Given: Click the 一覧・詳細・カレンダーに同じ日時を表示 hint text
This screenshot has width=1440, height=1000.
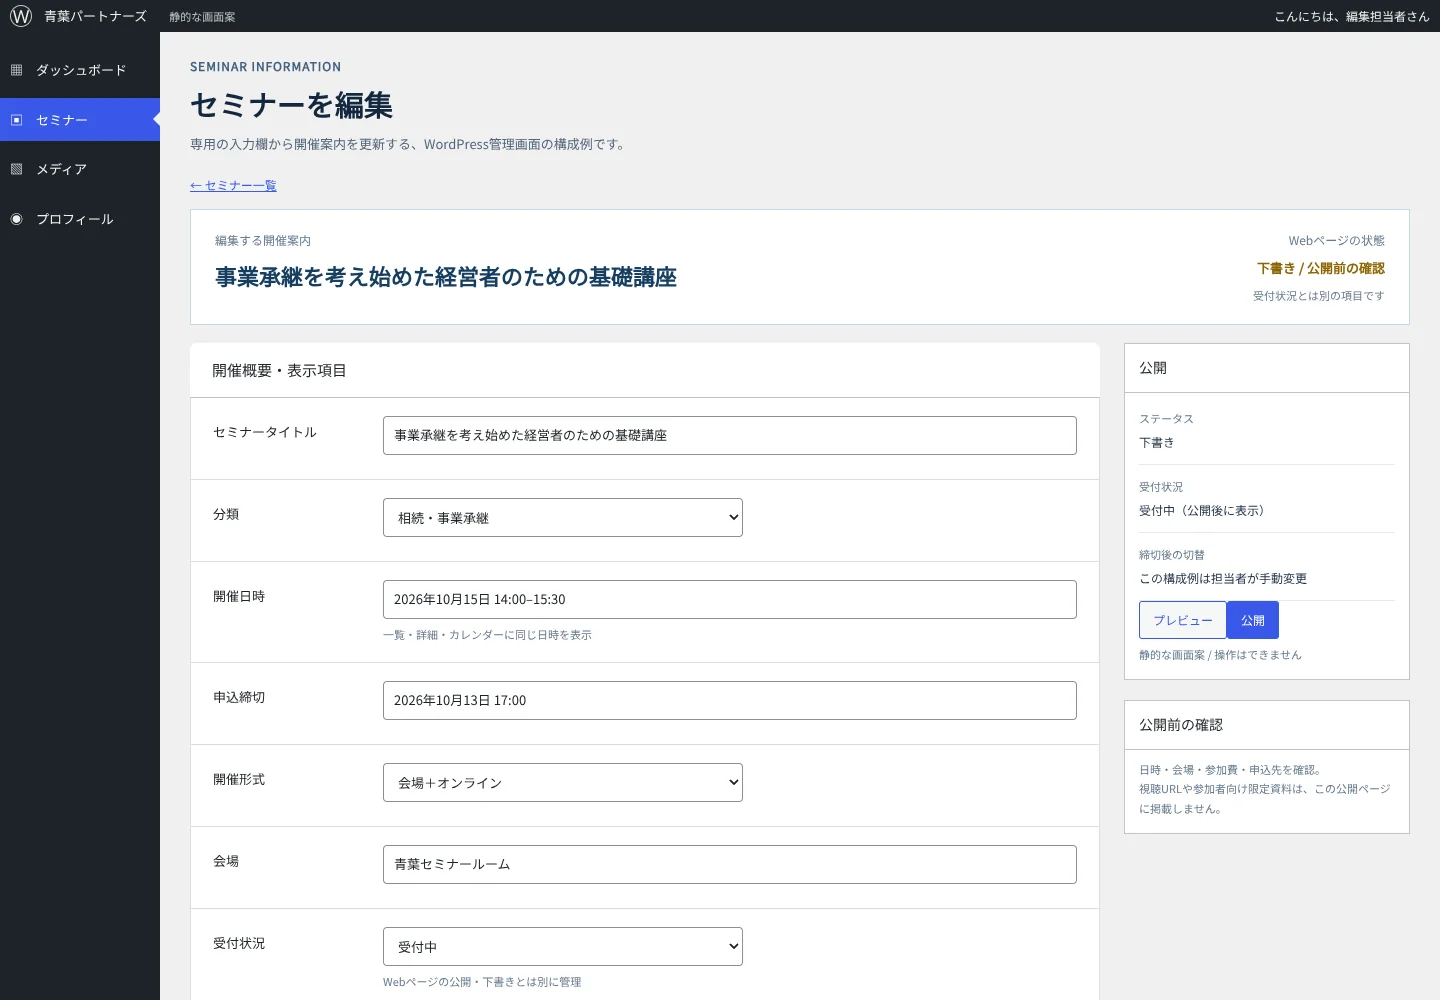Looking at the screenshot, I should [x=487, y=635].
